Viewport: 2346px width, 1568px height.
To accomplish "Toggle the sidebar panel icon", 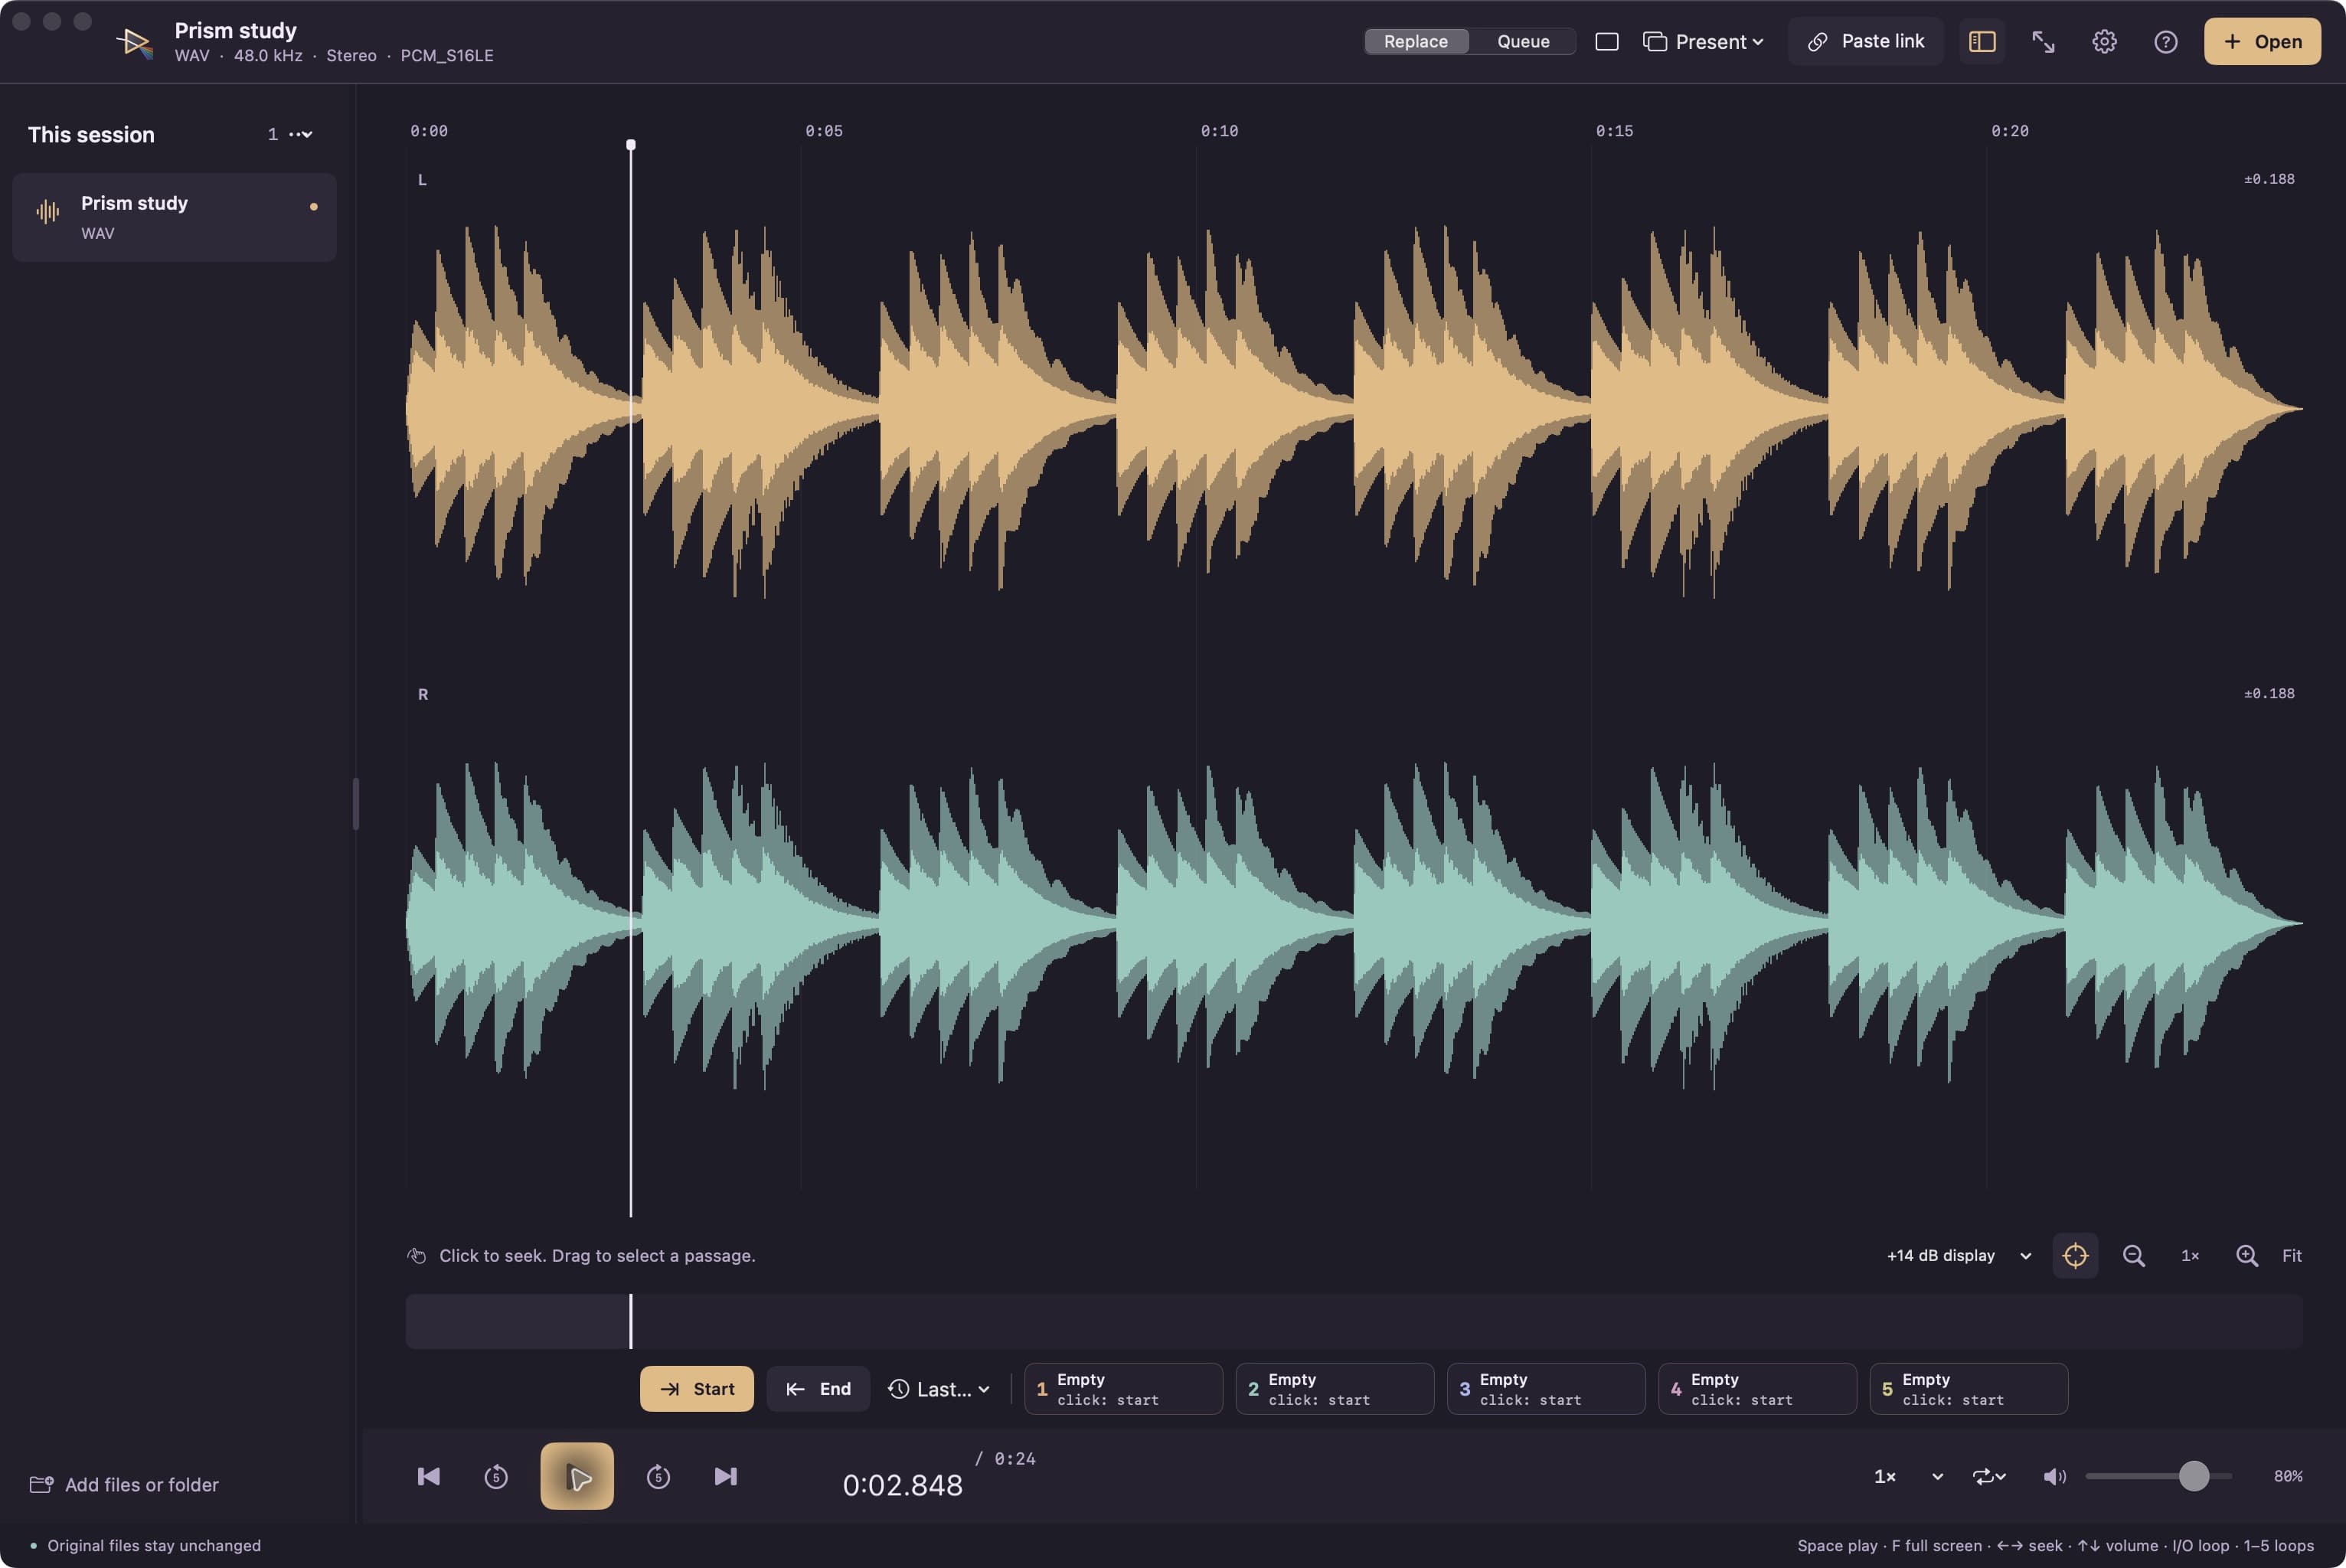I will click(x=1982, y=41).
